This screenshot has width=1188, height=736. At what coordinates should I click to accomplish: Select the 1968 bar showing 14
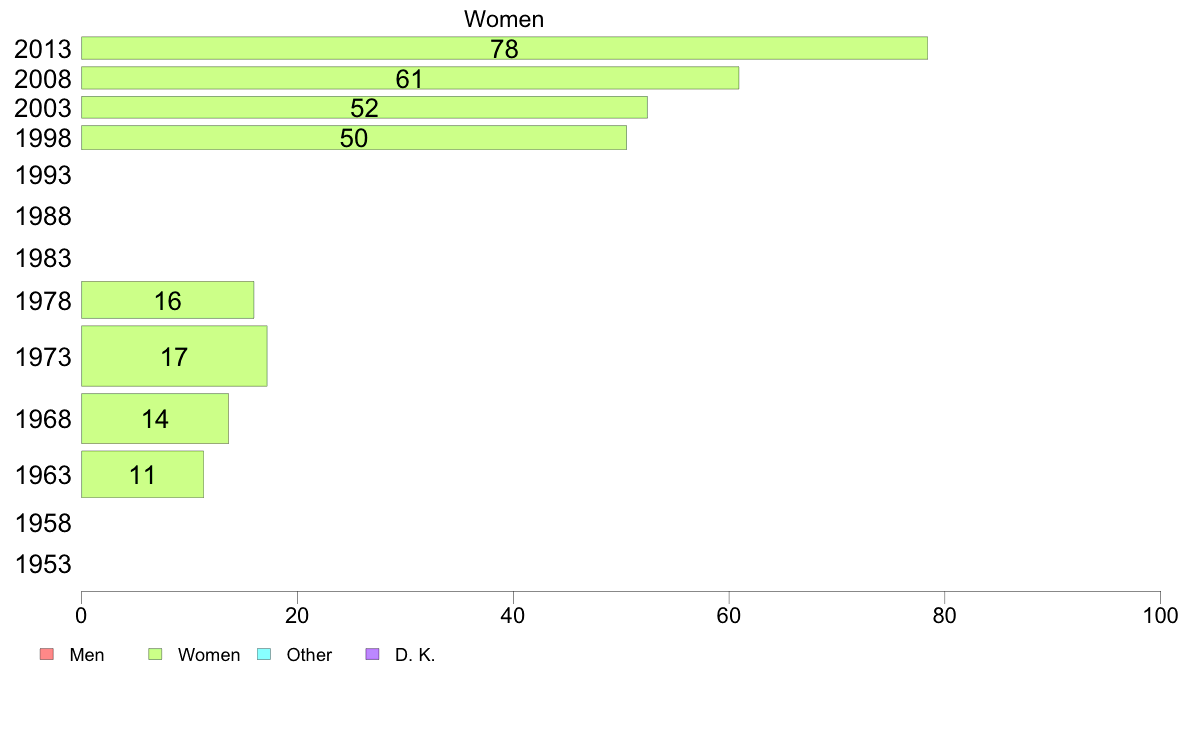(x=155, y=418)
